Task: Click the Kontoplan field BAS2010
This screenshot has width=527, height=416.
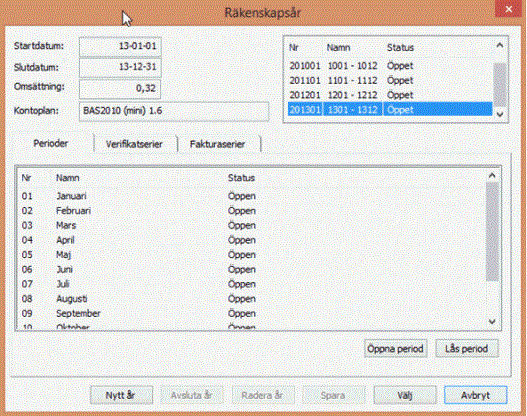Action: pos(174,111)
